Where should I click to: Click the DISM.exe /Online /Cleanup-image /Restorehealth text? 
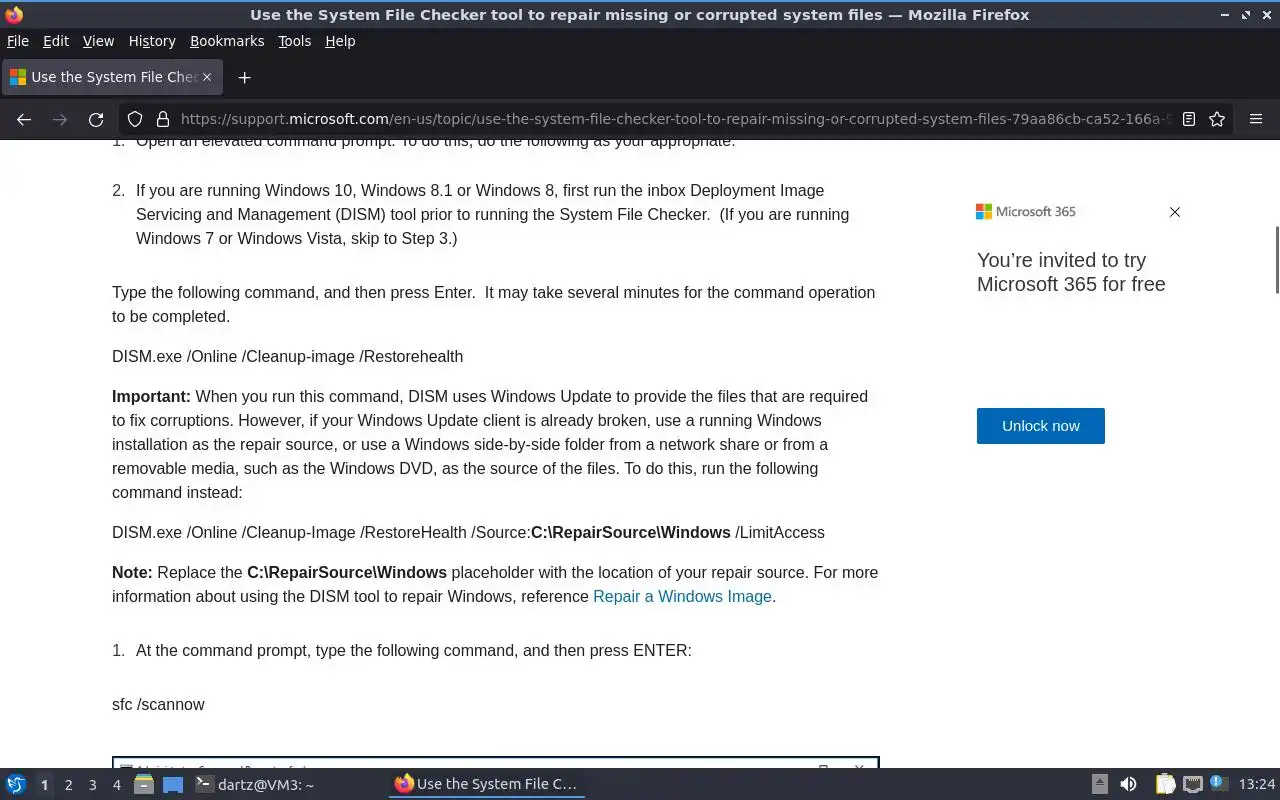pyautogui.click(x=287, y=356)
